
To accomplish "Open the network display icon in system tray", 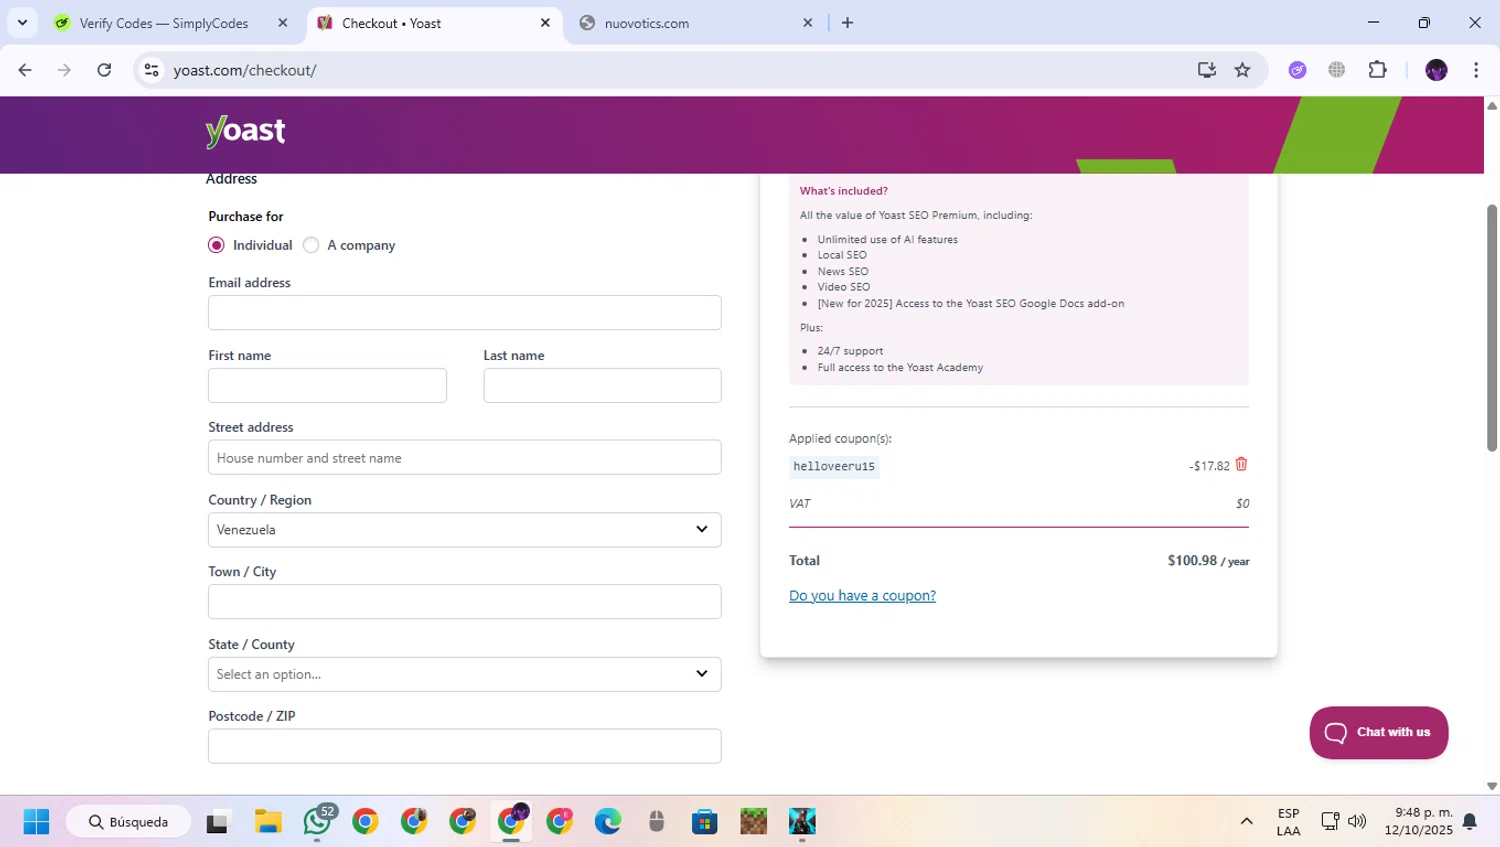I will [1329, 821].
